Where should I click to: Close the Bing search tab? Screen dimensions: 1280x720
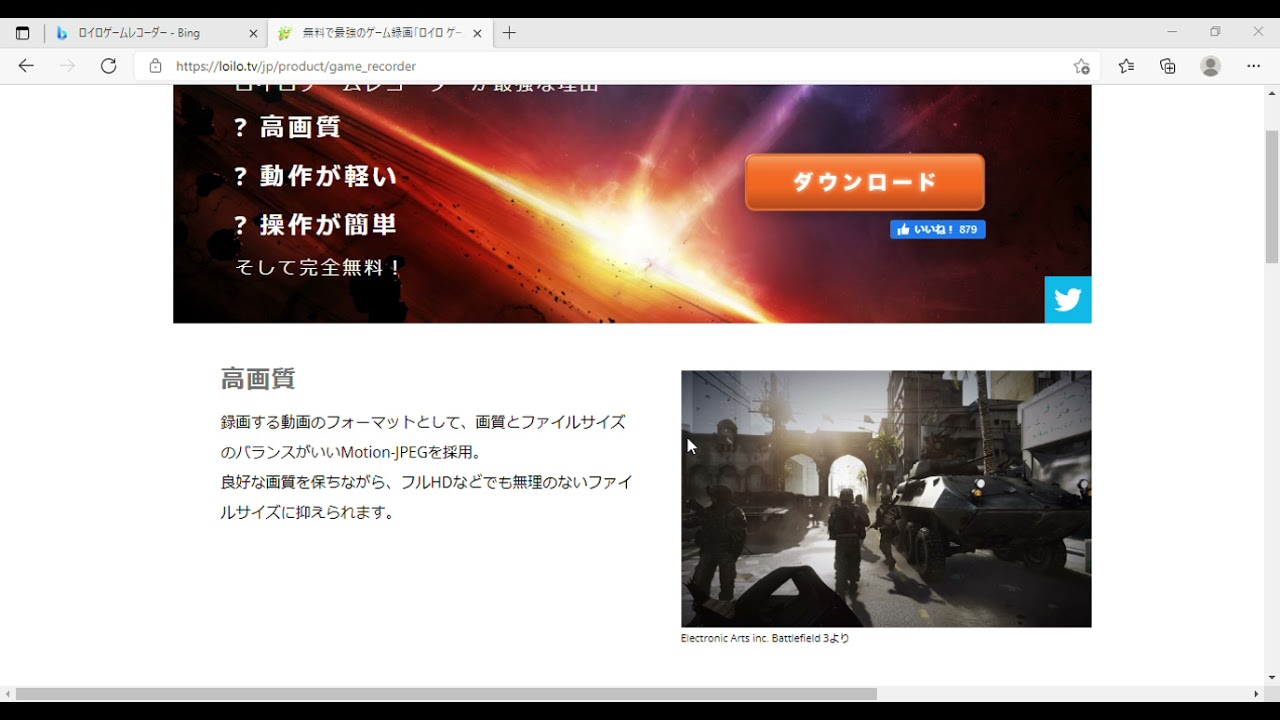[253, 33]
